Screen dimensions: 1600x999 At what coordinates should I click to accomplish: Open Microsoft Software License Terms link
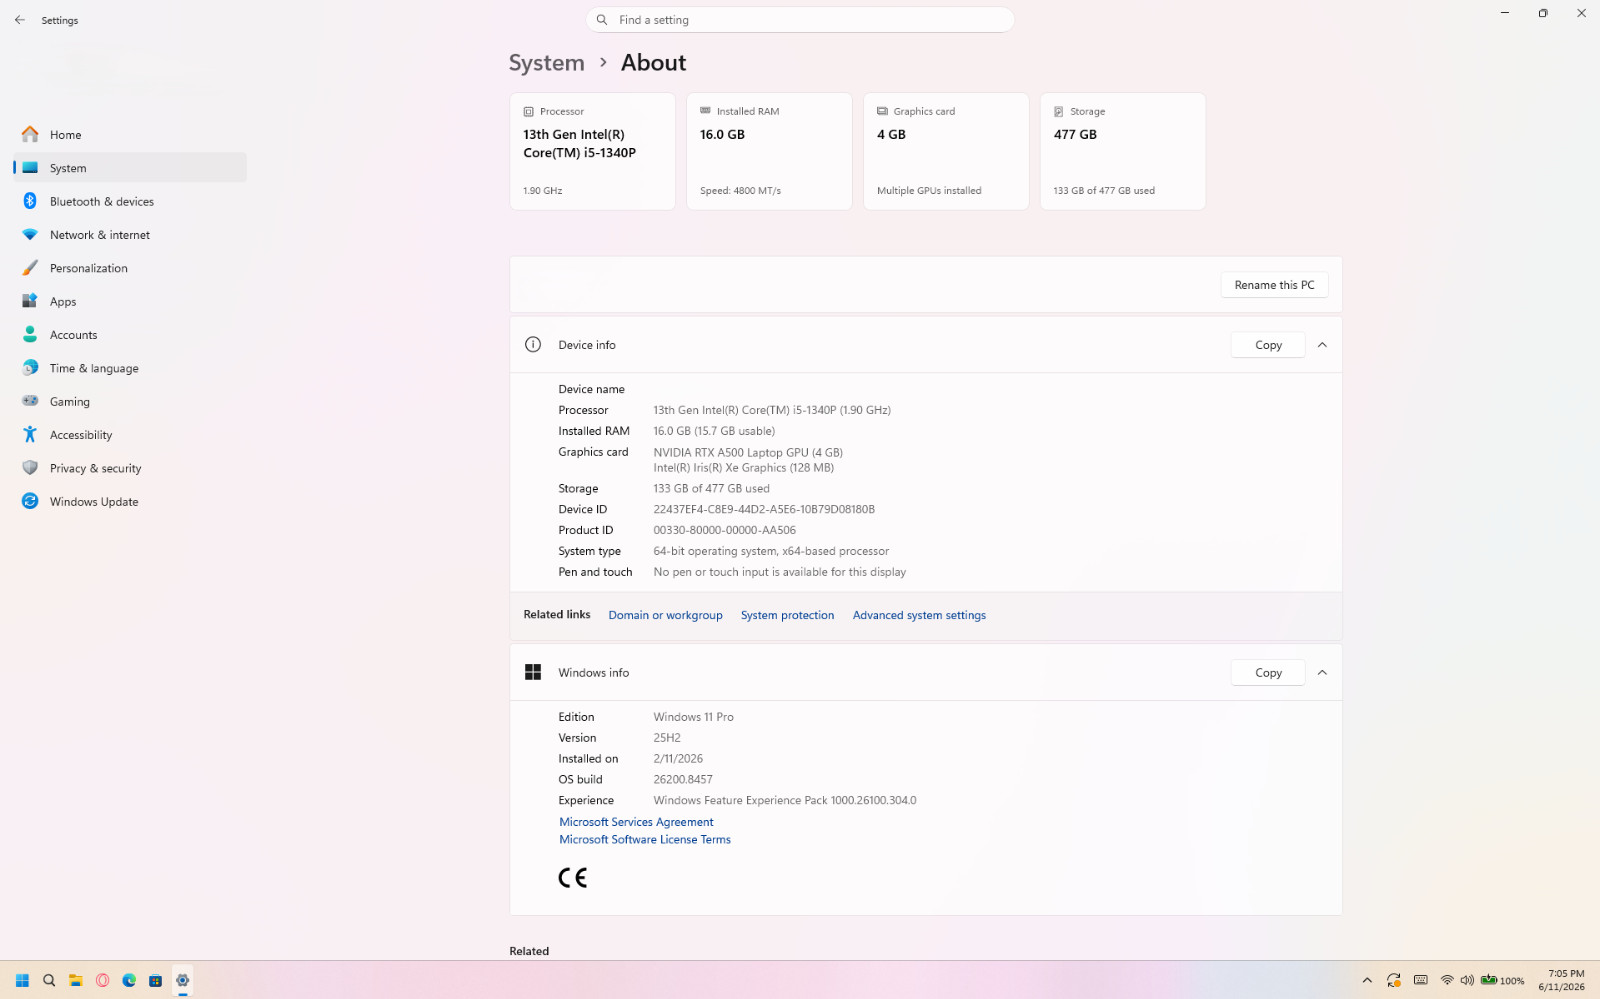(x=645, y=840)
